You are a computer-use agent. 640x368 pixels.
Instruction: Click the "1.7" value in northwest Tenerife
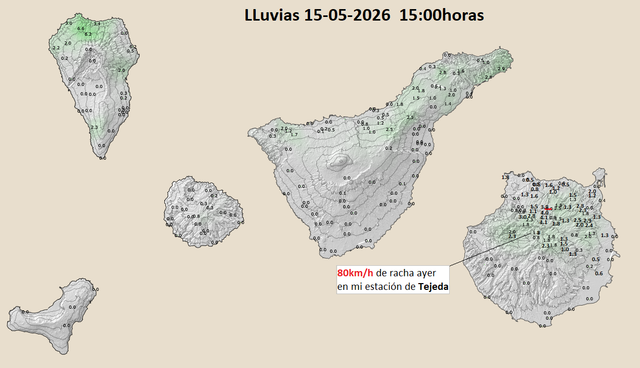tap(294, 134)
